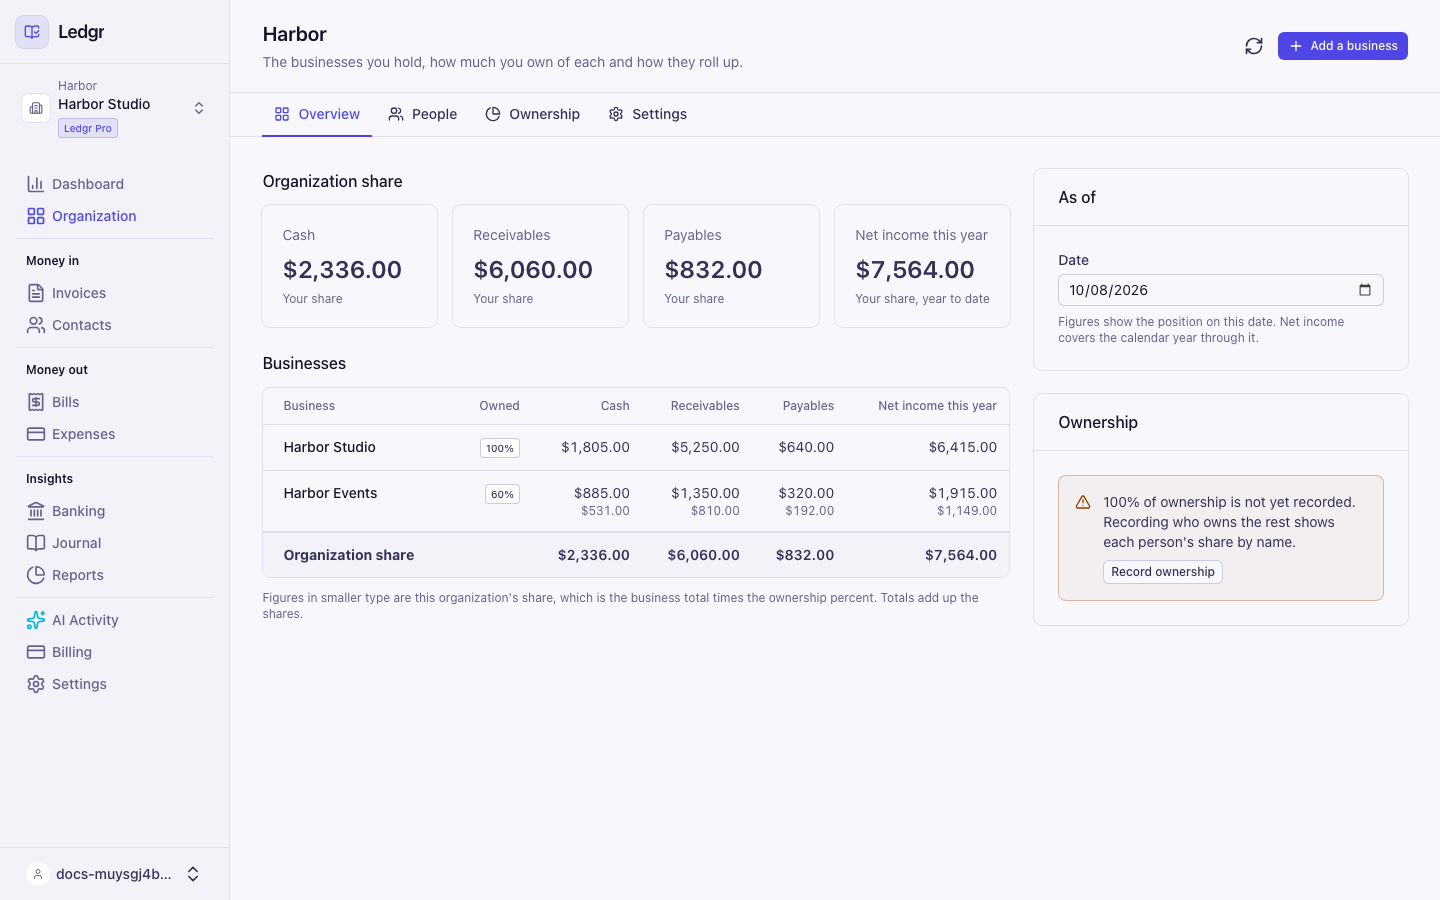Screen dimensions: 1440x900
Task: Click the Billing card icon
Action: click(36, 652)
